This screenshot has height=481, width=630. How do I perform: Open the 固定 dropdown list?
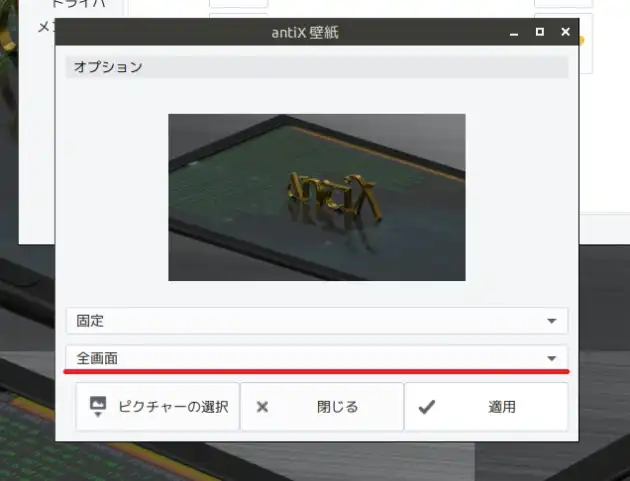(316, 321)
